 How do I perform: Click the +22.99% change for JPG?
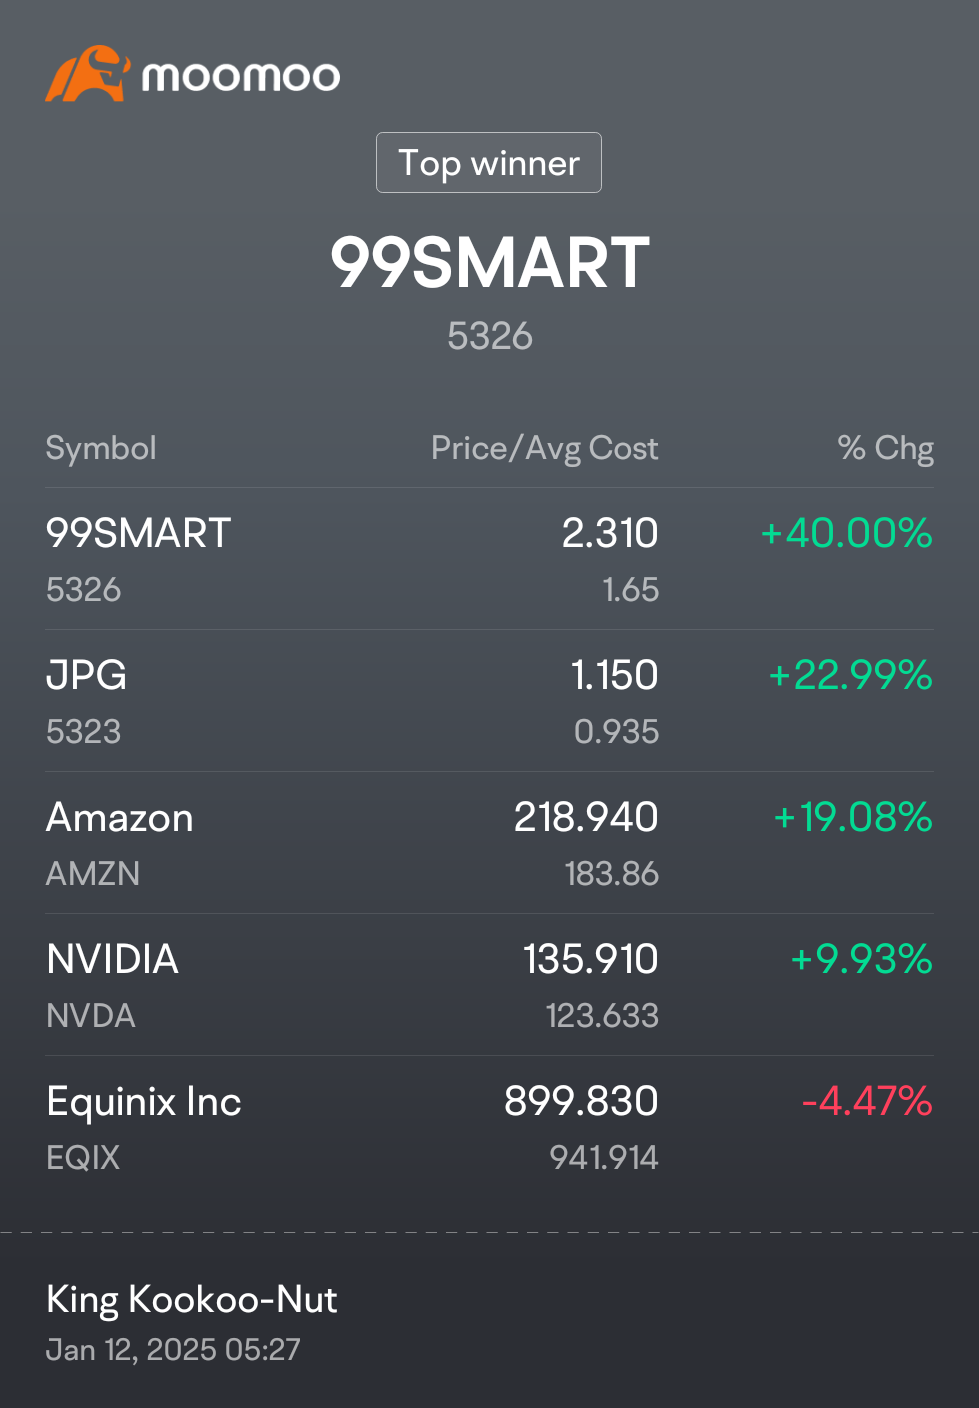(851, 675)
